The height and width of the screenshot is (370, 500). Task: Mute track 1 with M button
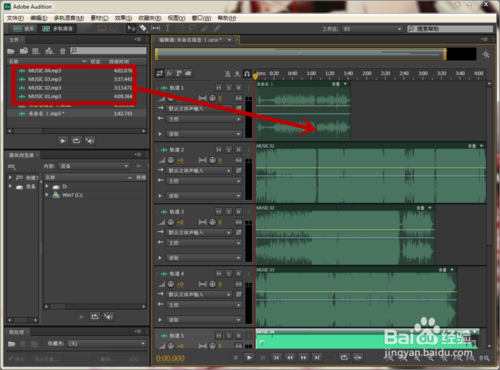click(x=219, y=88)
